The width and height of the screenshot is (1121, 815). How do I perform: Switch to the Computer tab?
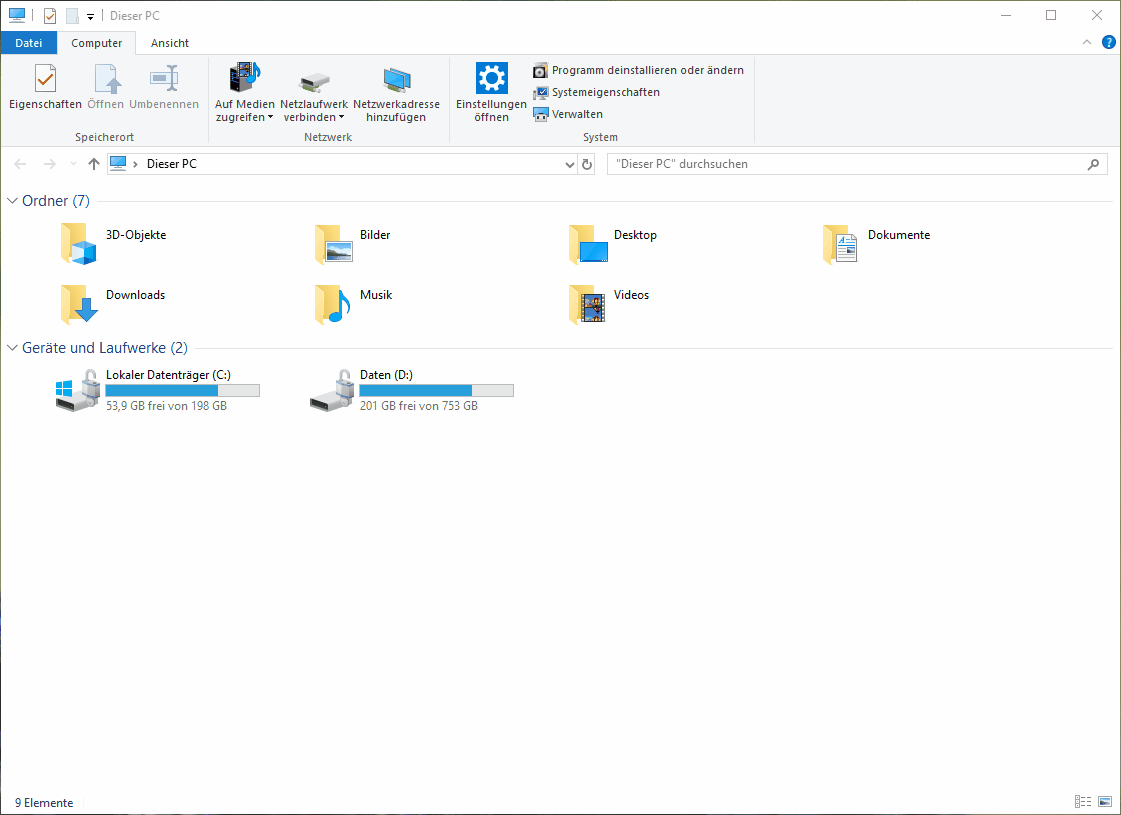(x=97, y=43)
